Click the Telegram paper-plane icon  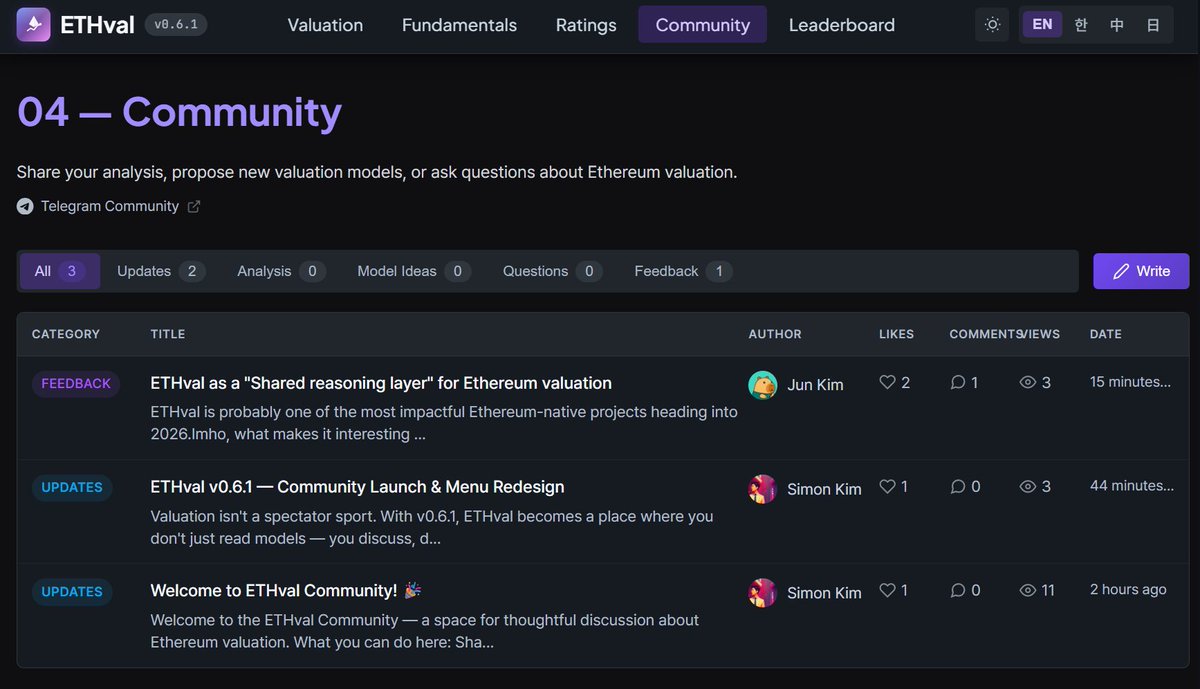point(25,206)
